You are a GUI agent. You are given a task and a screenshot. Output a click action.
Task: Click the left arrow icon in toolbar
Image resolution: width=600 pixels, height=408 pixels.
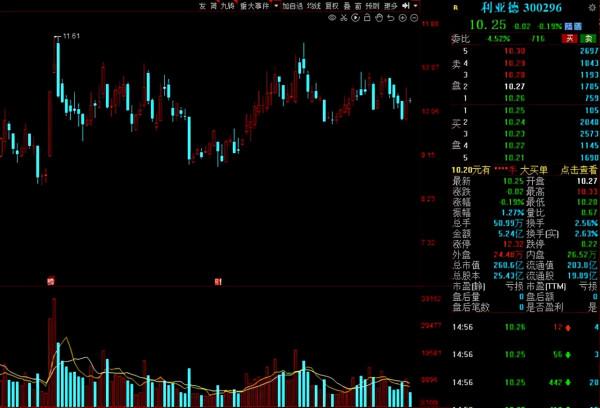point(408,6)
